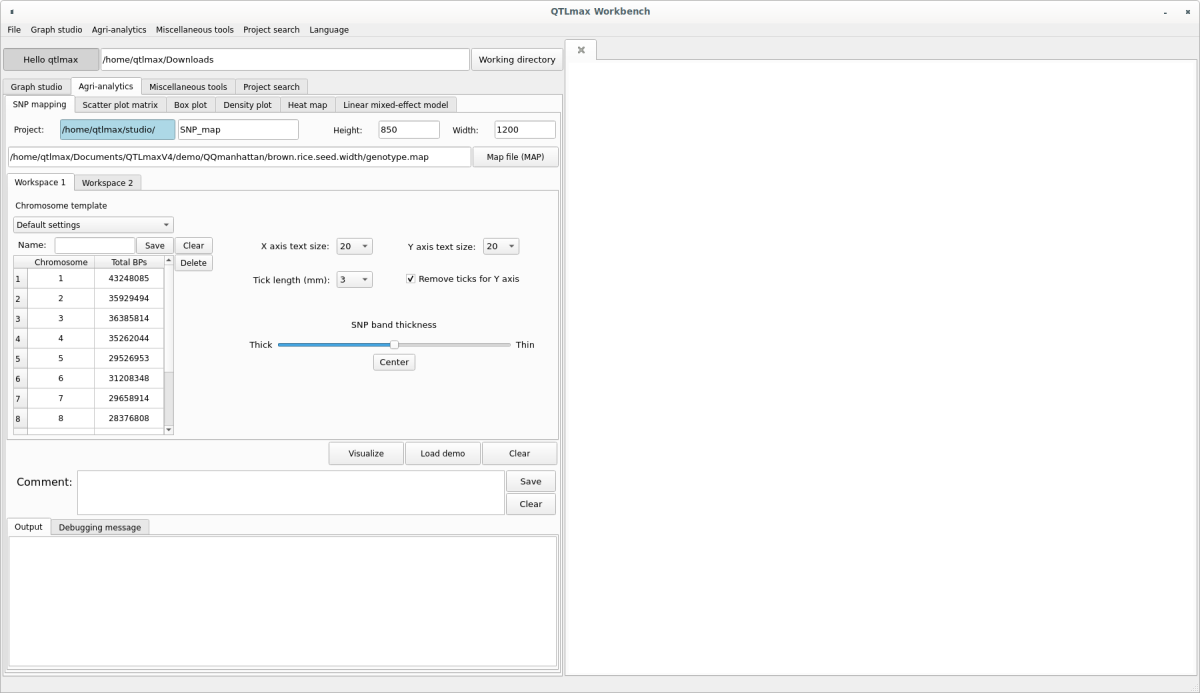
Task: Delete the selected chromosome template
Action: (193, 263)
